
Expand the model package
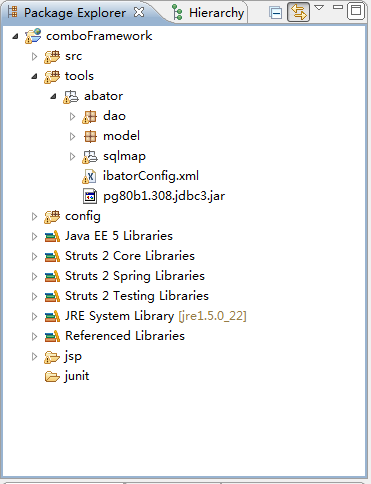tap(72, 136)
